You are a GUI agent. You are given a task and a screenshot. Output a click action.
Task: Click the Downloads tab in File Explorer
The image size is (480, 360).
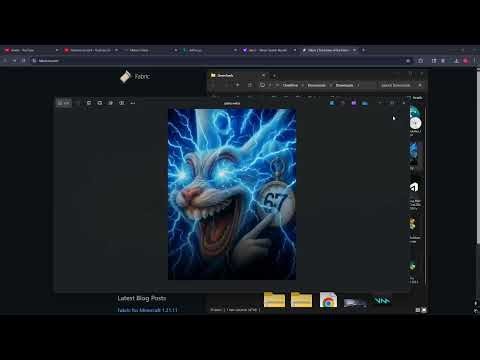(x=238, y=76)
